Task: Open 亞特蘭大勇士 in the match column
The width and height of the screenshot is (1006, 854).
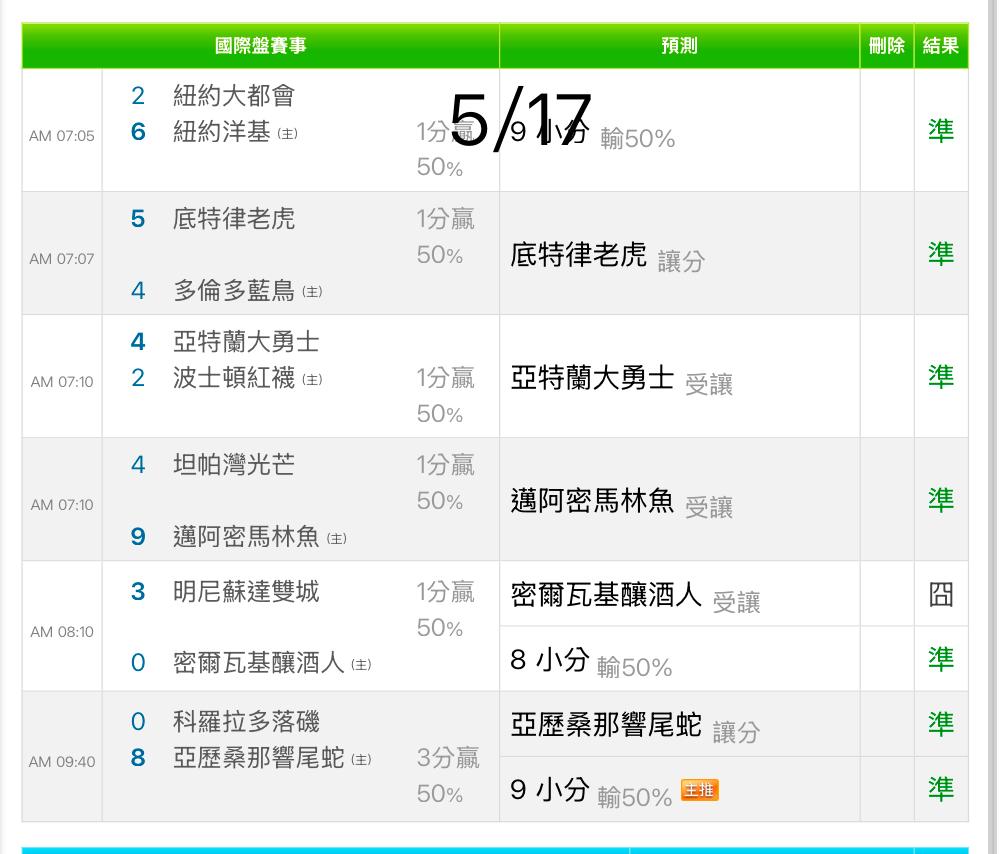Action: [x=246, y=341]
